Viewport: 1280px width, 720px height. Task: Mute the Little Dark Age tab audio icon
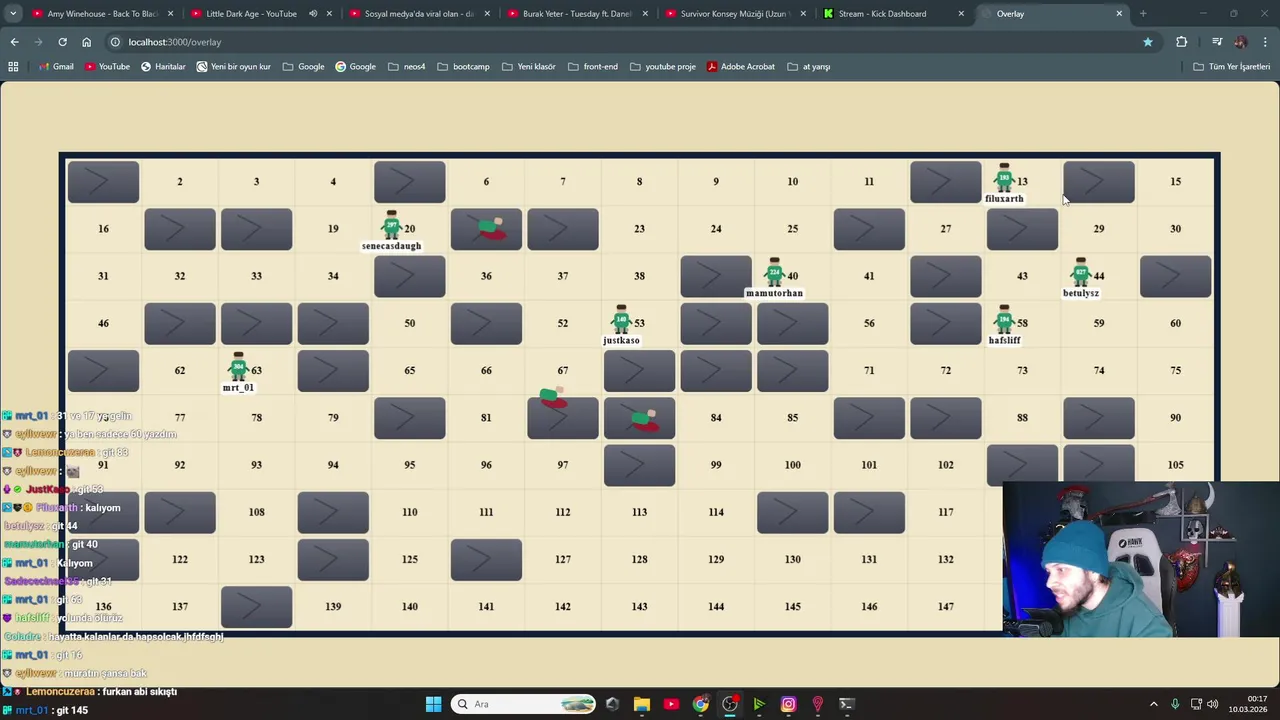click(x=313, y=14)
